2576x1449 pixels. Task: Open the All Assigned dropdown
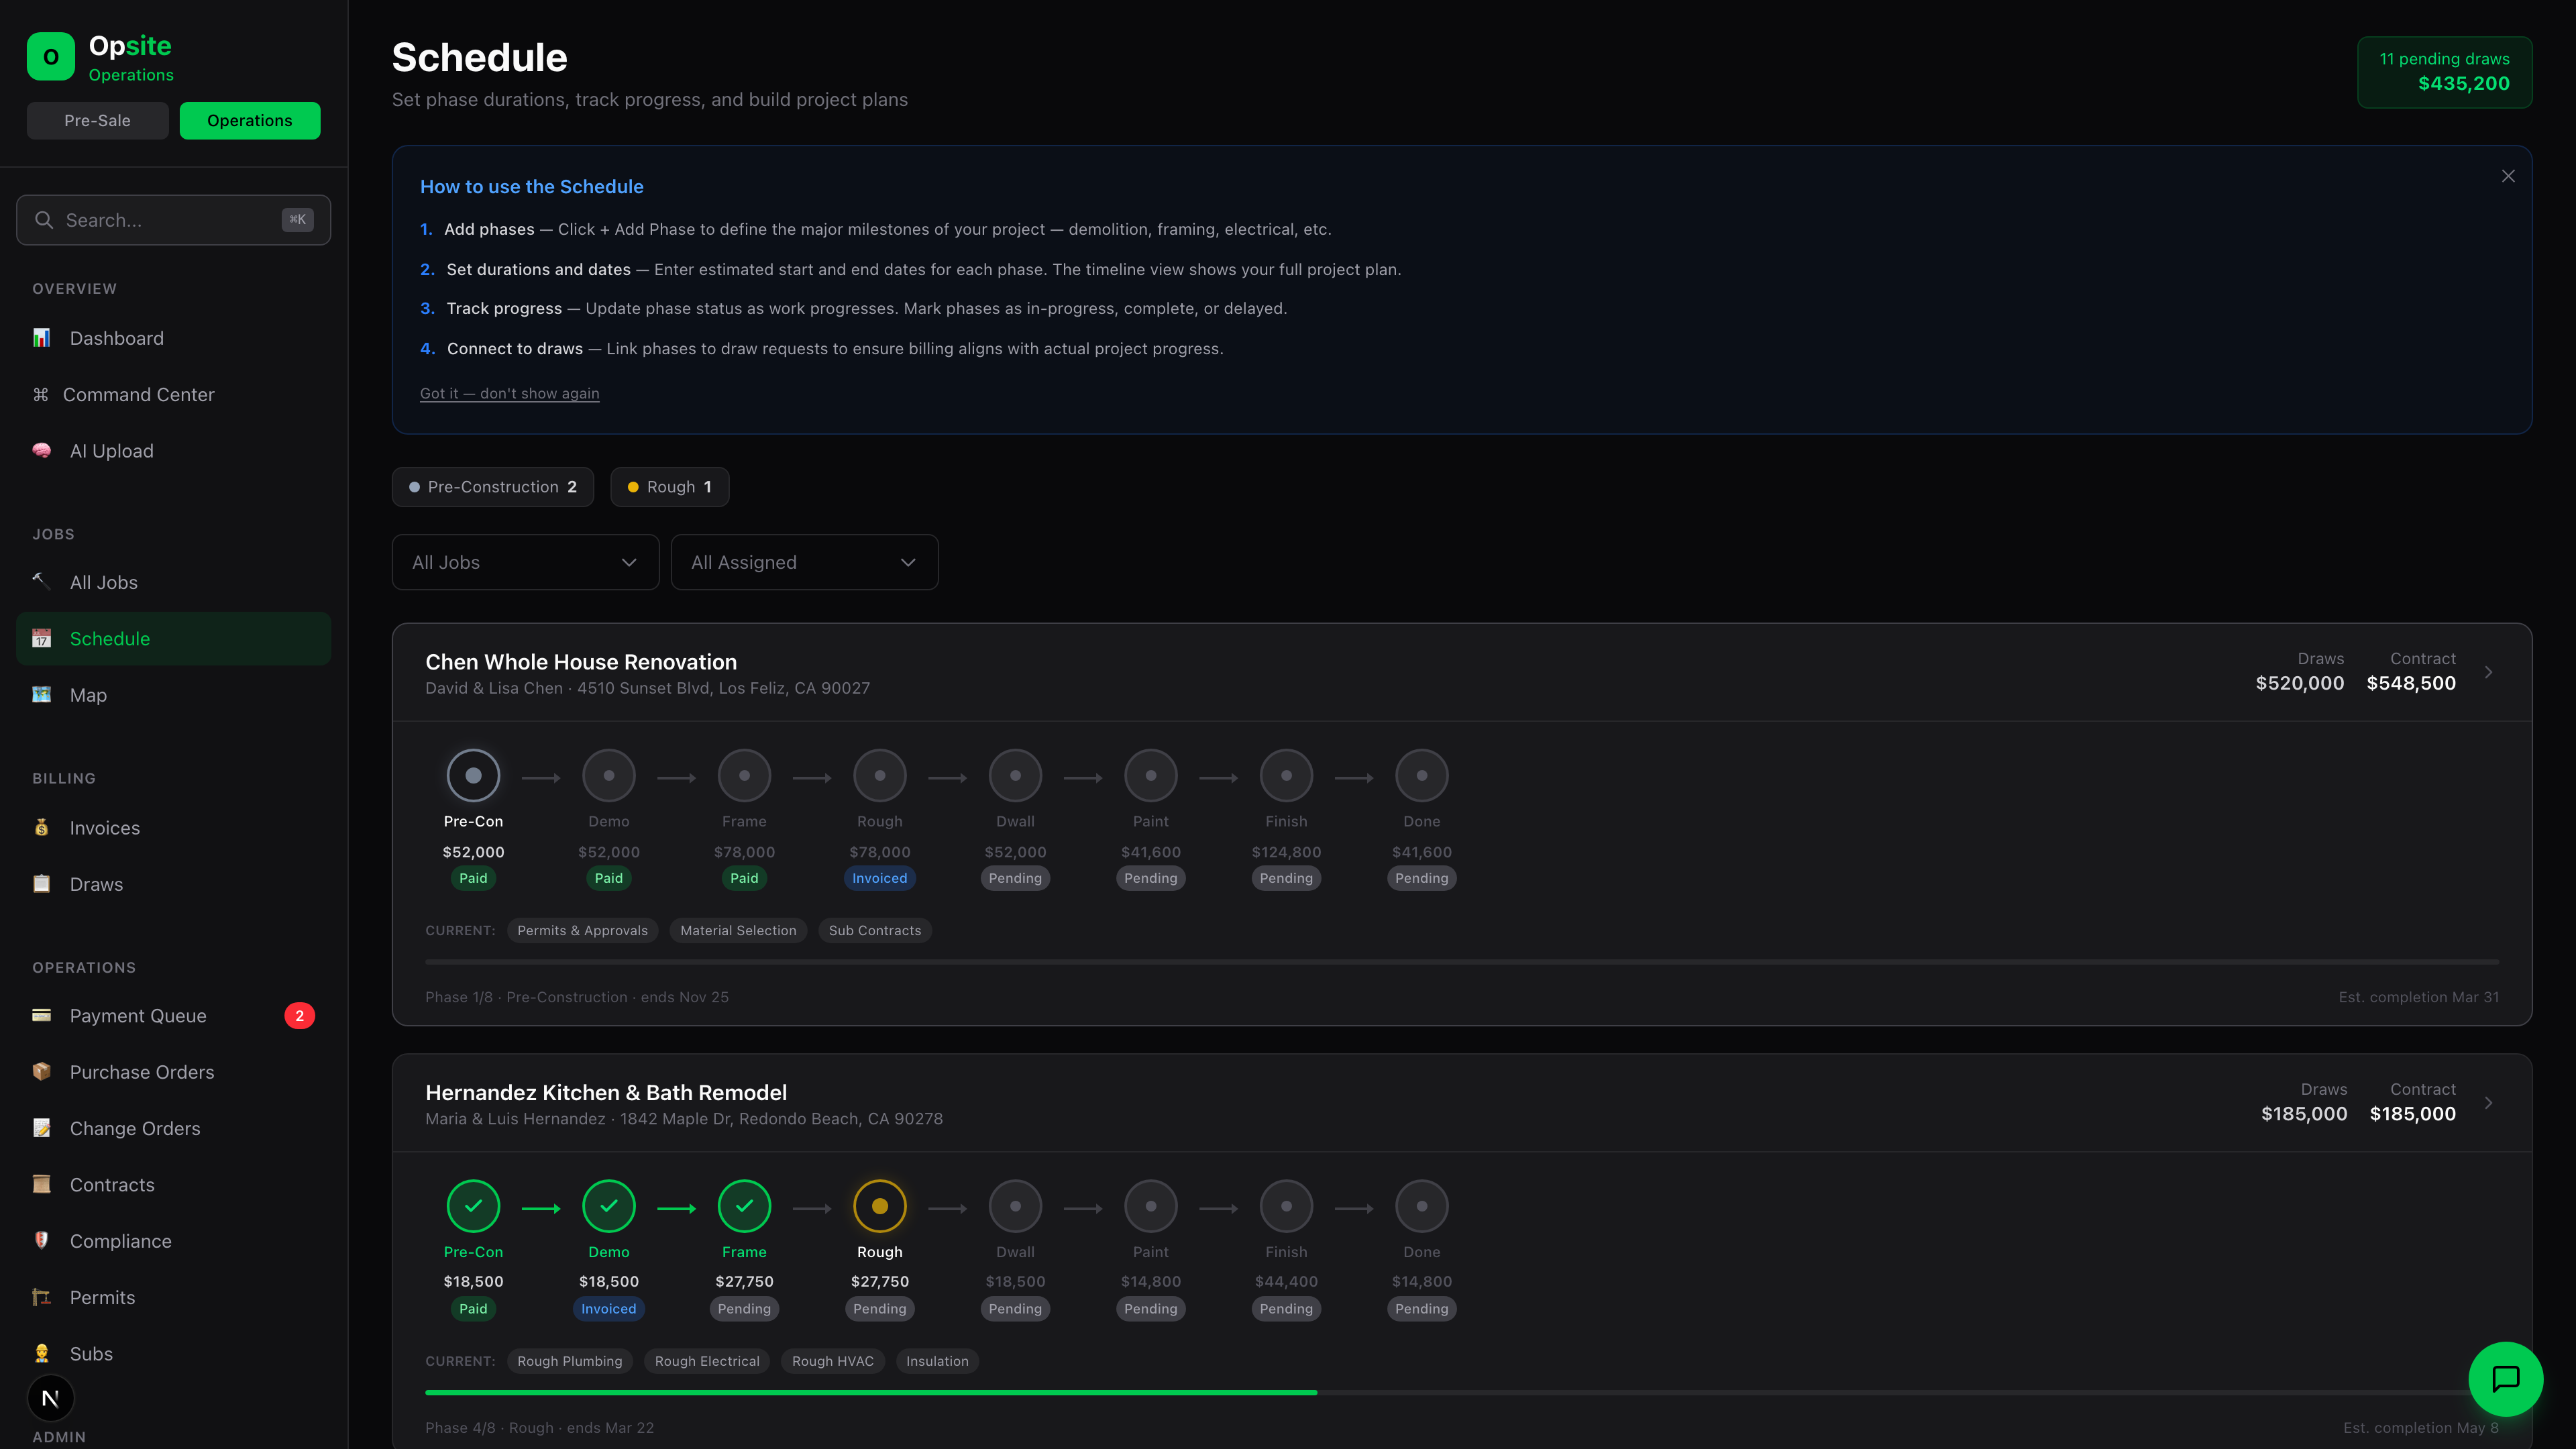click(804, 562)
